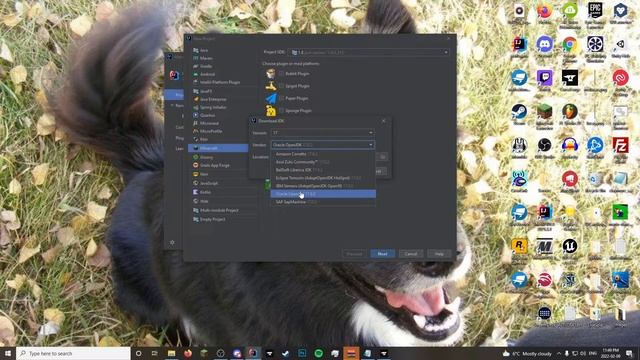
Task: Open Firefox desktop shortcut
Action: pos(544,12)
